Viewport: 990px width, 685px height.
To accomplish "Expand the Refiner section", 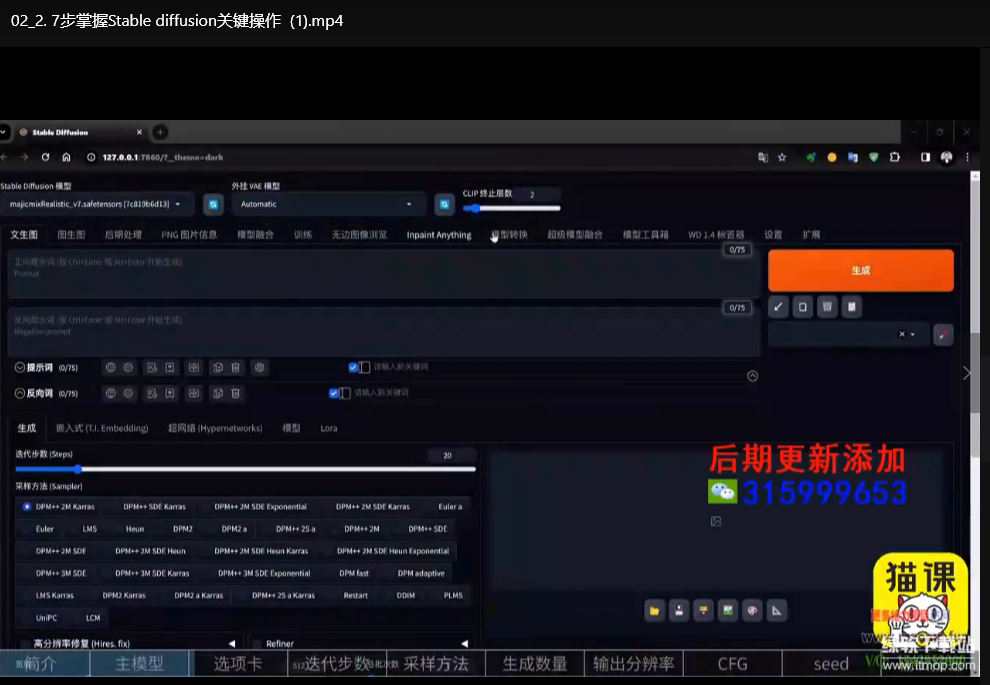I will [x=362, y=643].
